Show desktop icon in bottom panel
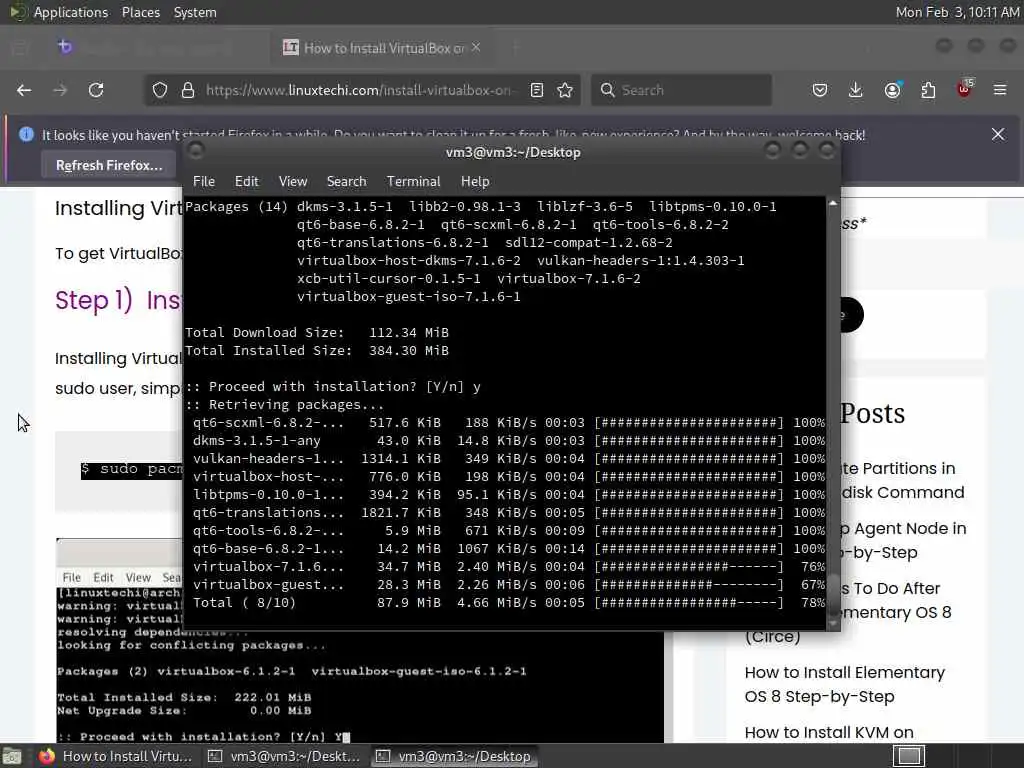The width and height of the screenshot is (1024, 768). [12, 756]
